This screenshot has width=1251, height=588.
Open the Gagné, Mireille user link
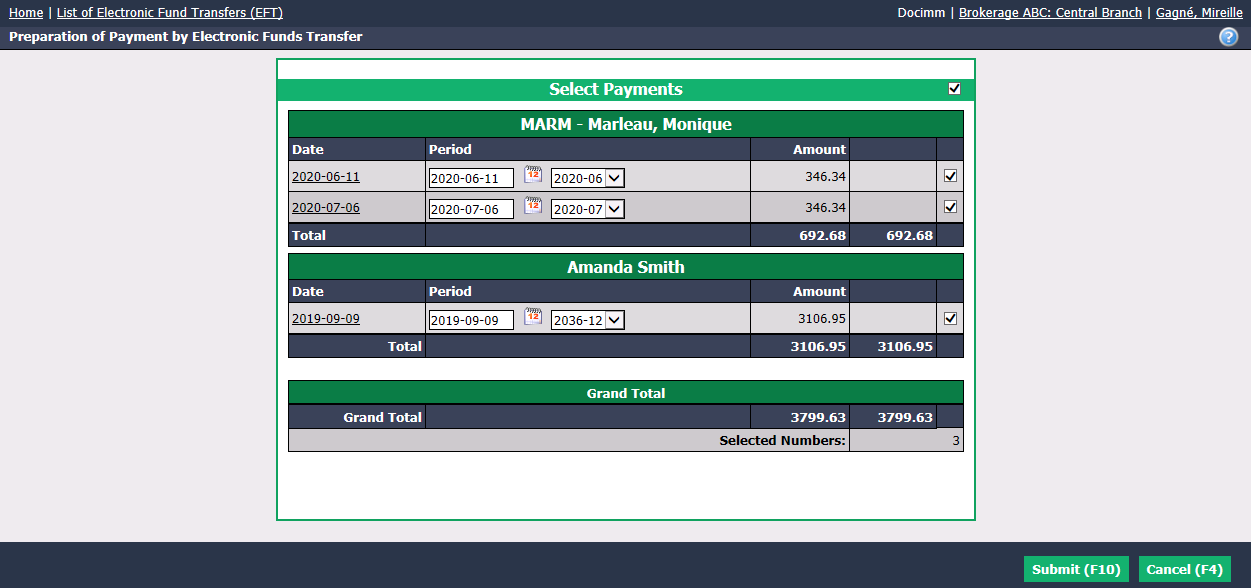(x=1199, y=13)
